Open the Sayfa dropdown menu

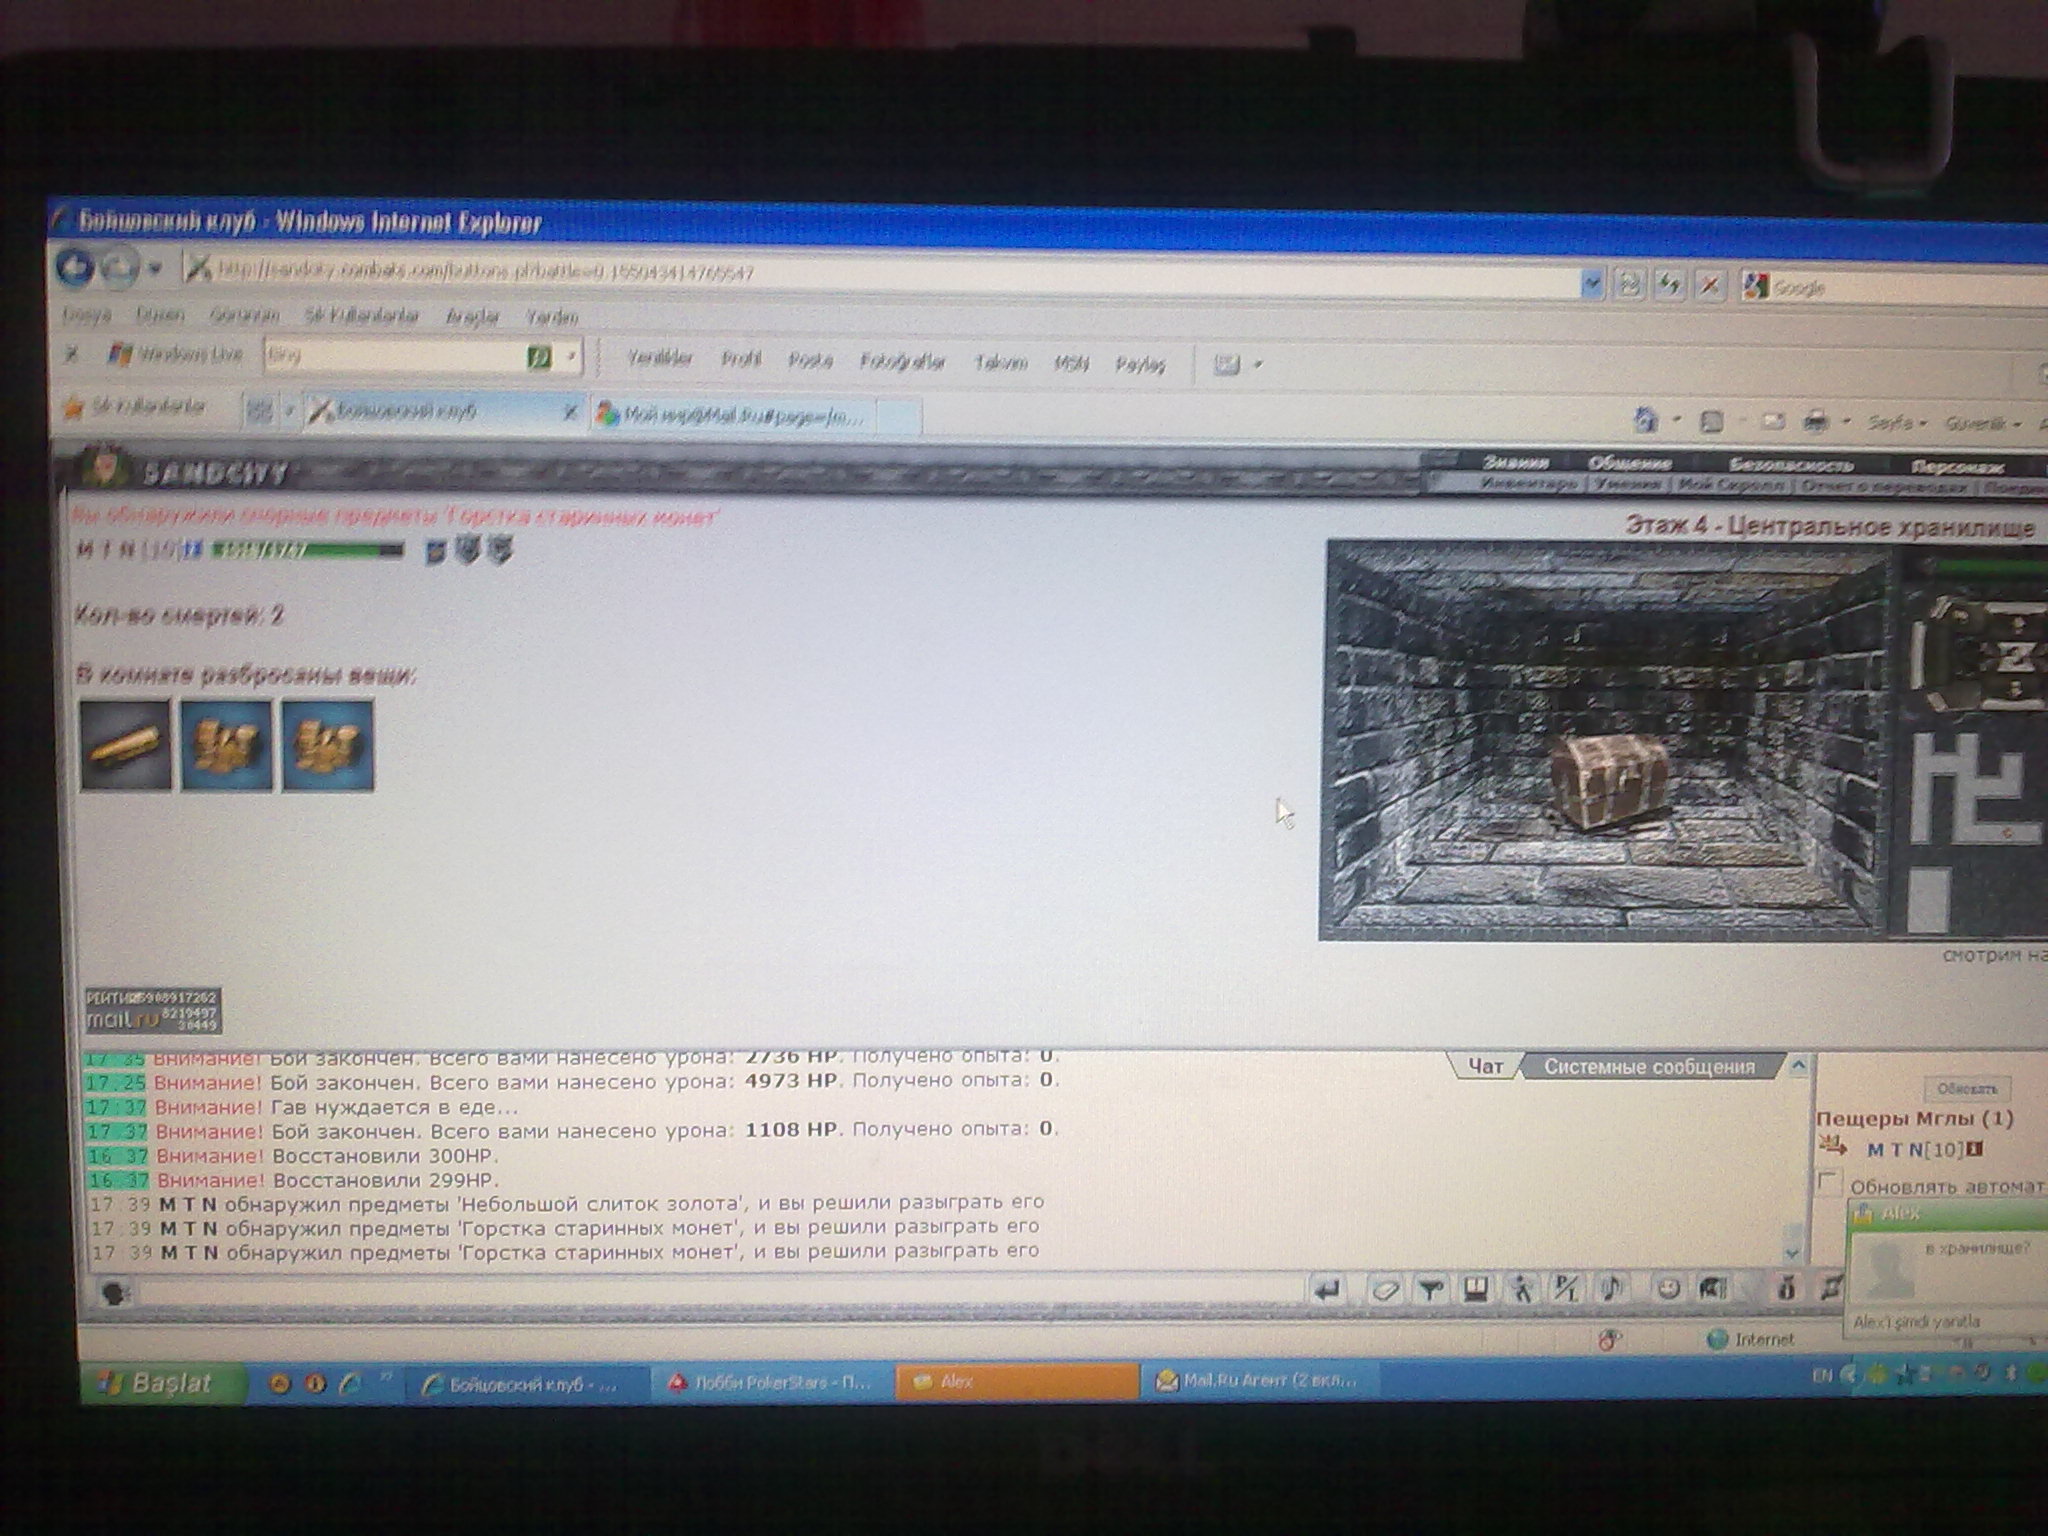(1897, 424)
